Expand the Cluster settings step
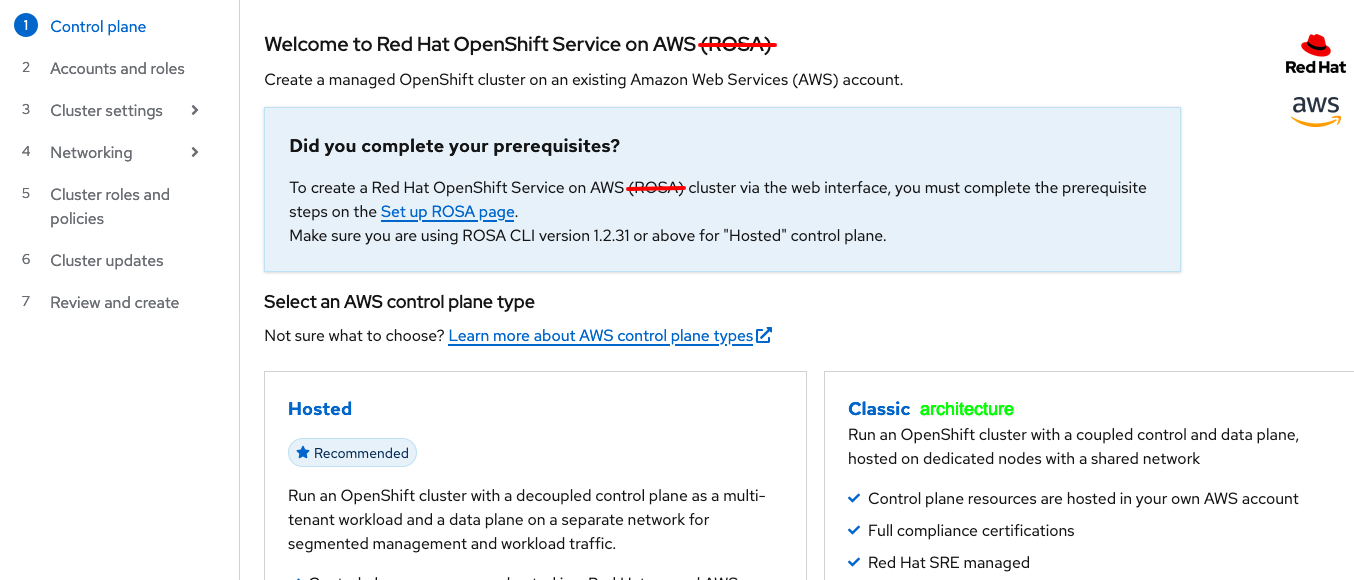 [x=195, y=110]
